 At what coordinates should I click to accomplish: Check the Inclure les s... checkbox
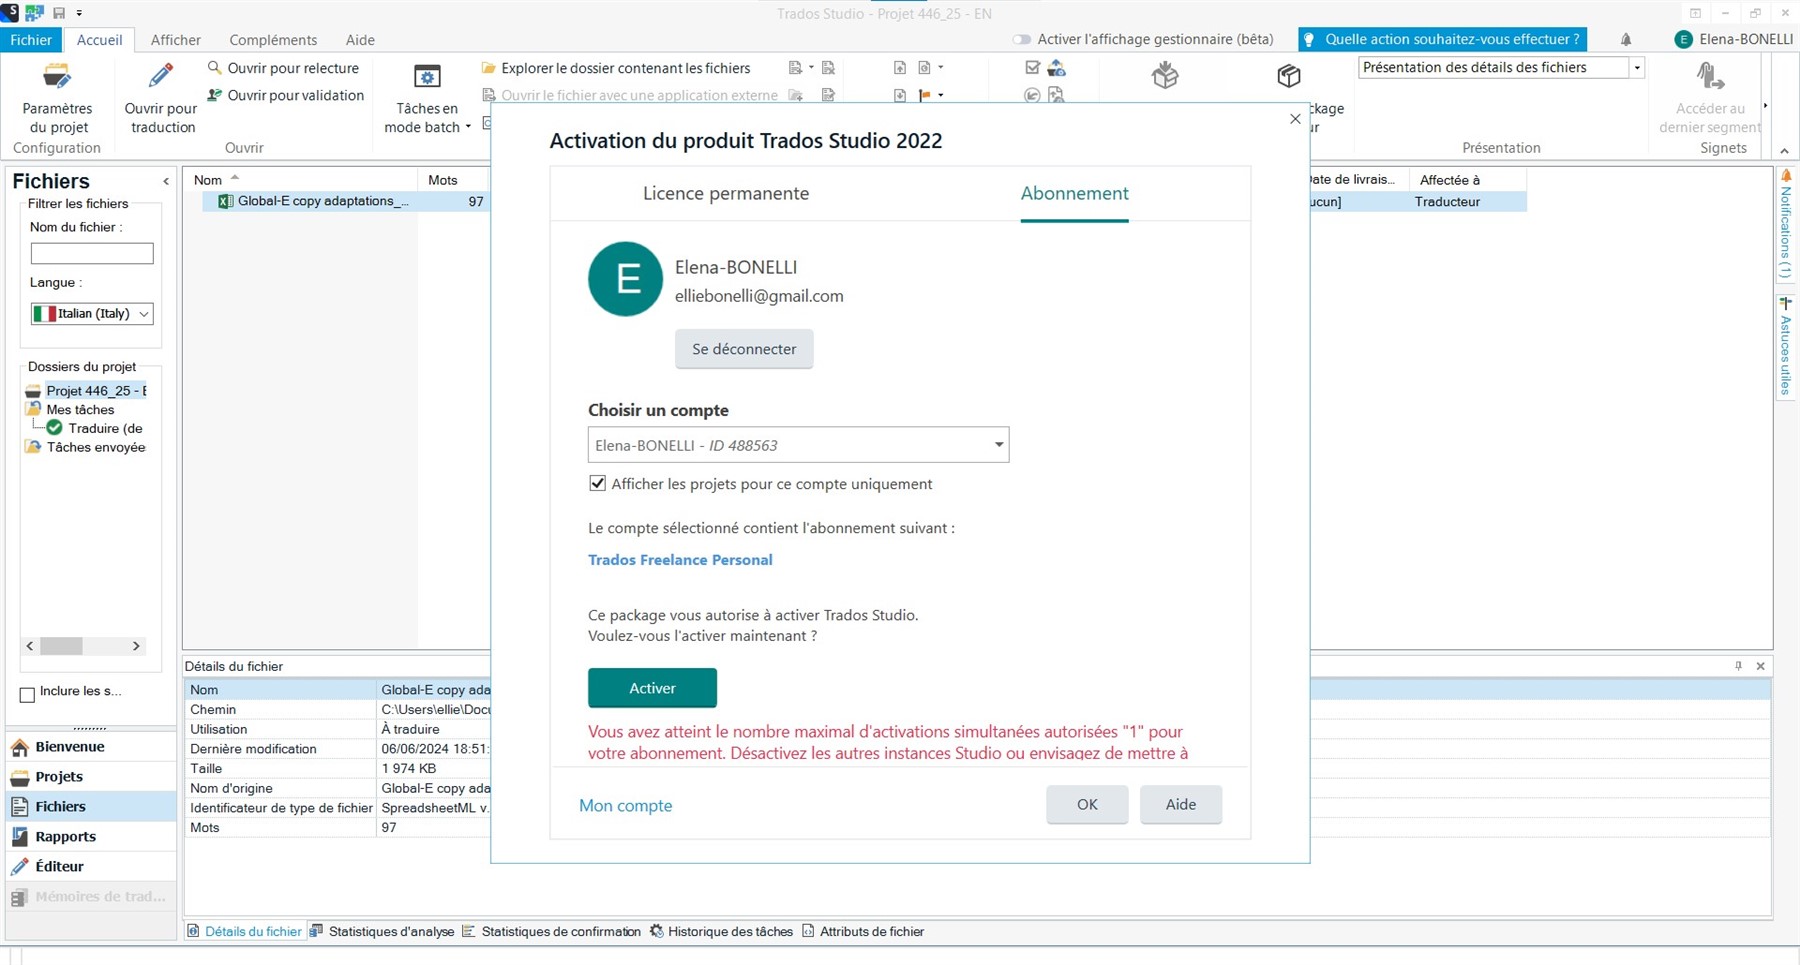click(28, 694)
